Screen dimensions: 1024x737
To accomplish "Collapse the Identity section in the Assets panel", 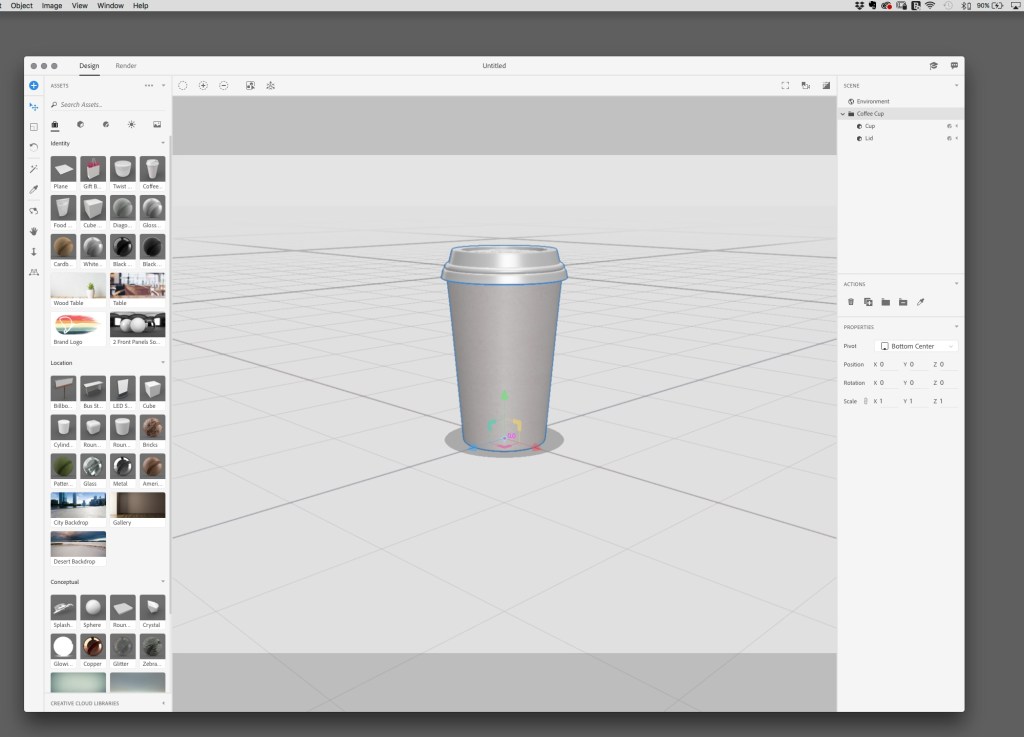I will pyautogui.click(x=163, y=143).
